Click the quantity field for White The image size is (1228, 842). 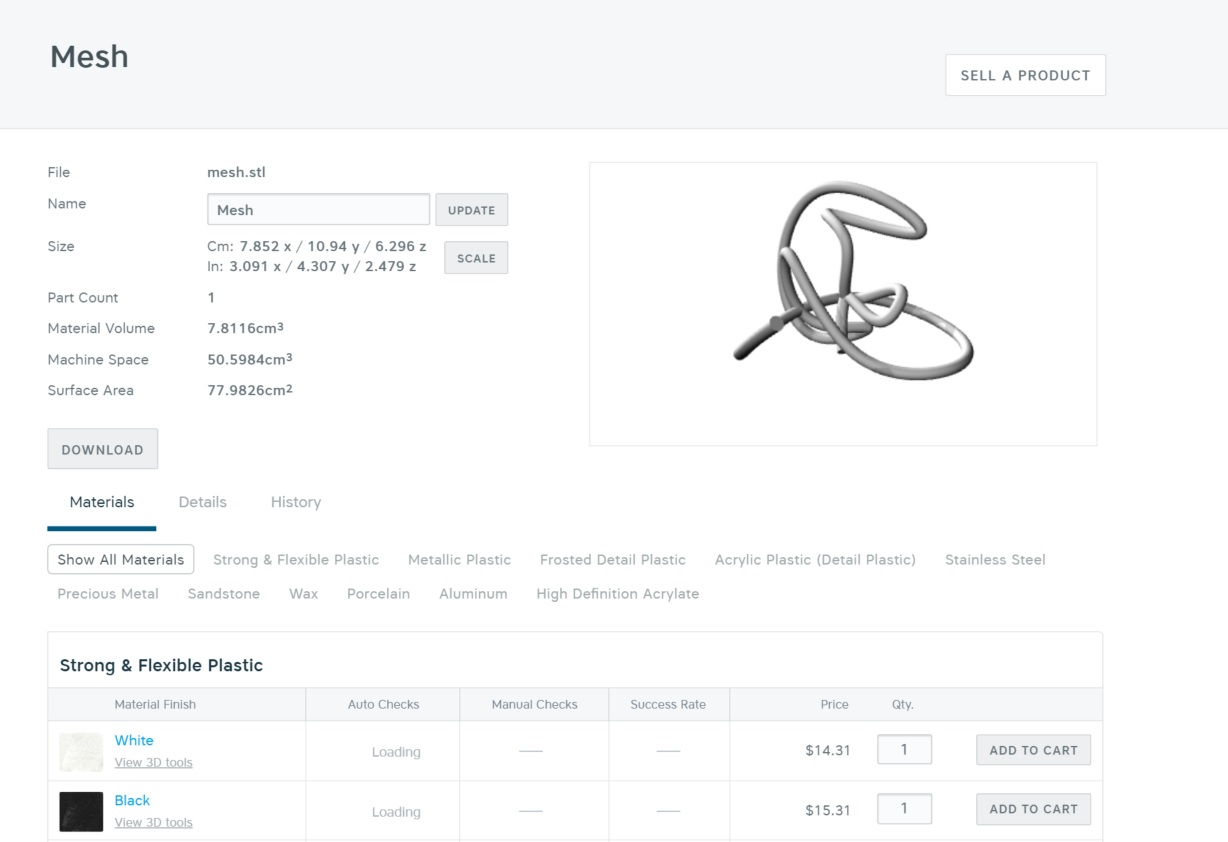coord(904,750)
